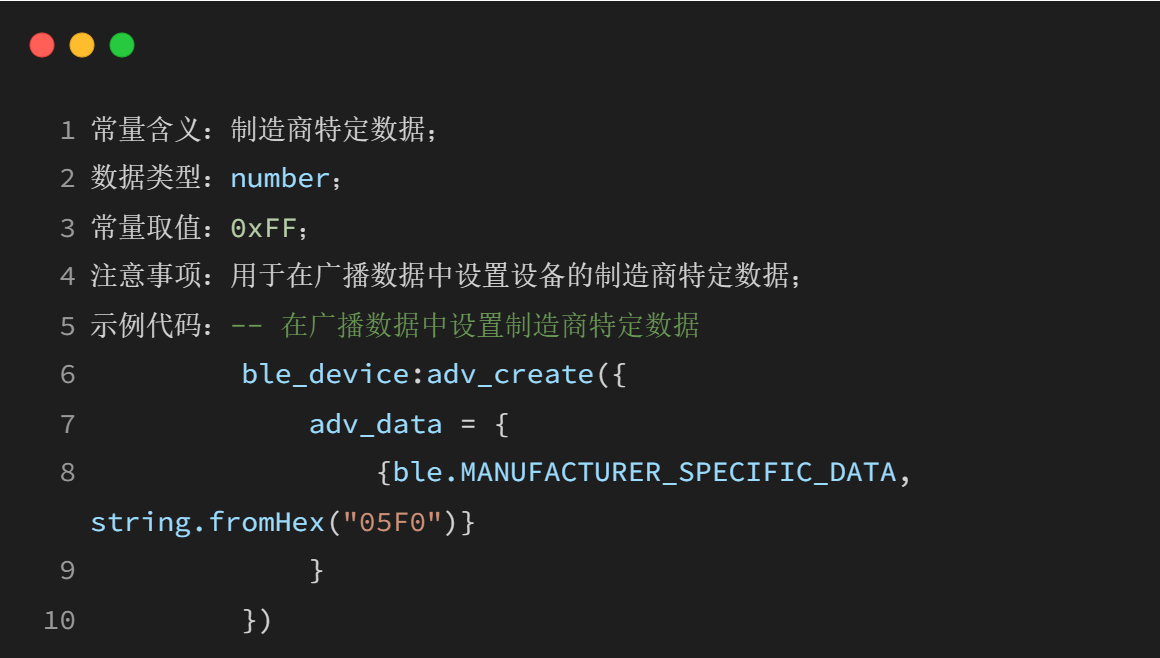The width and height of the screenshot is (1160, 658).
Task: Click the ble_device identifier
Action: click(x=325, y=375)
